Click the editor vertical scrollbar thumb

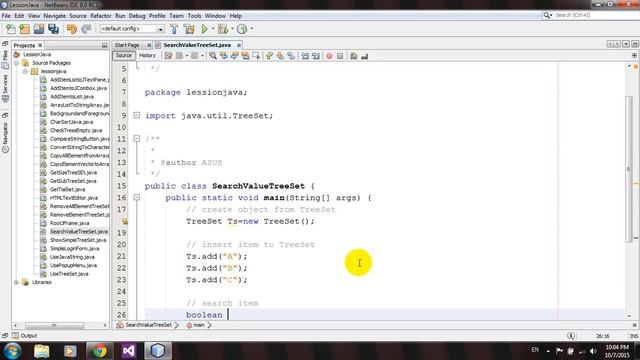click(630, 169)
